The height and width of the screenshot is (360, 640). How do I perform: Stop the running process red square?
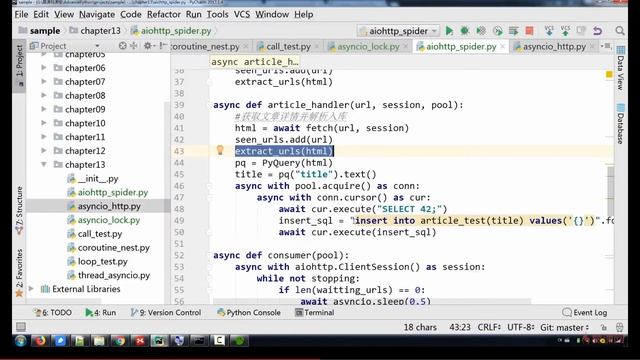[x=529, y=31]
